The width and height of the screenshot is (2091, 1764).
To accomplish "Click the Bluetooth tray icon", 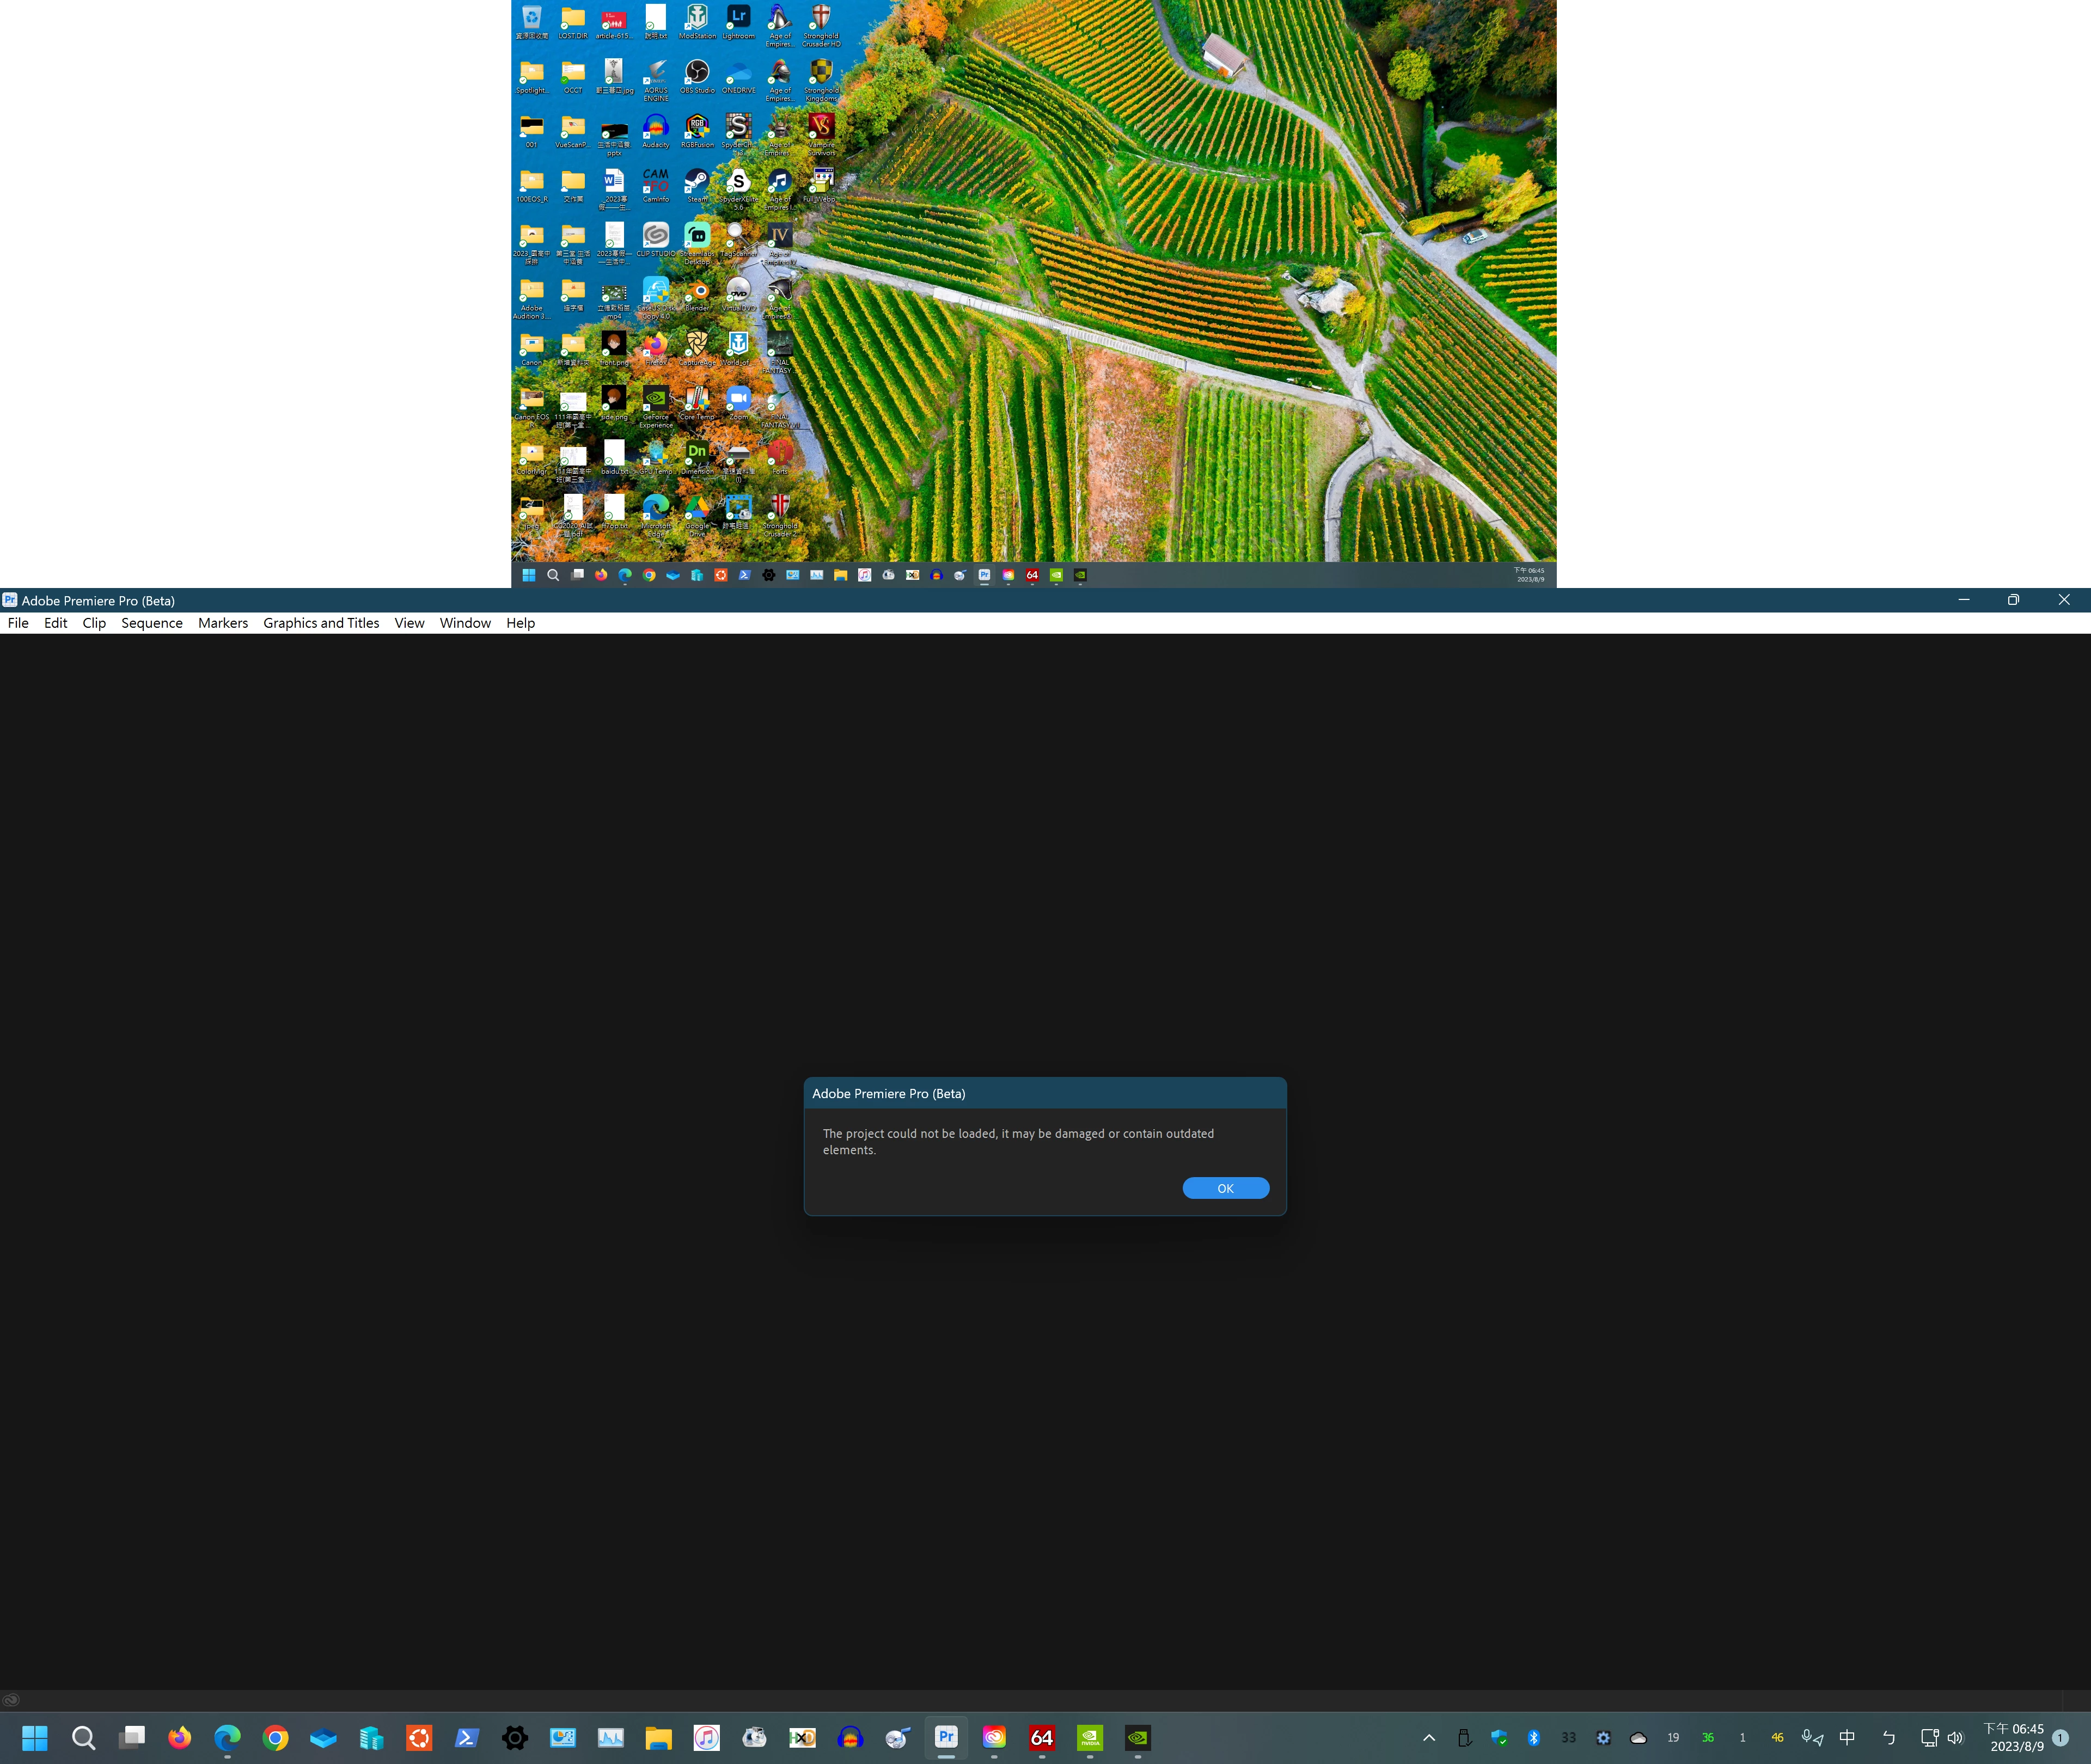I will pos(1534,1738).
